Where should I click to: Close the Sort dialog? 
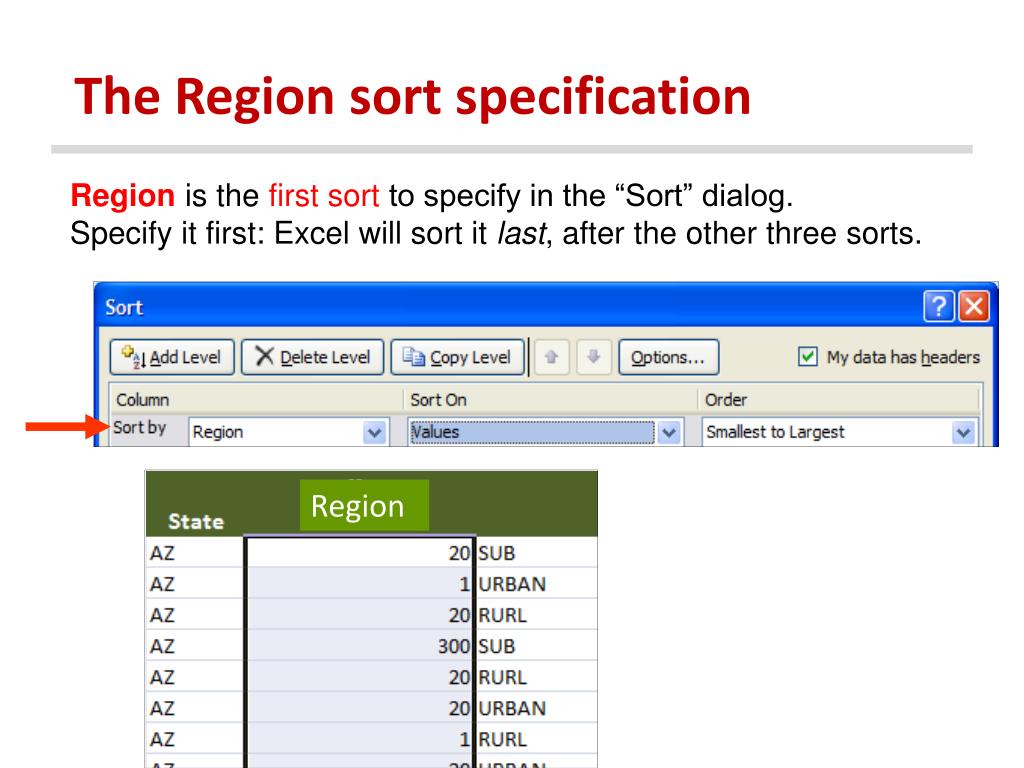pos(974,306)
